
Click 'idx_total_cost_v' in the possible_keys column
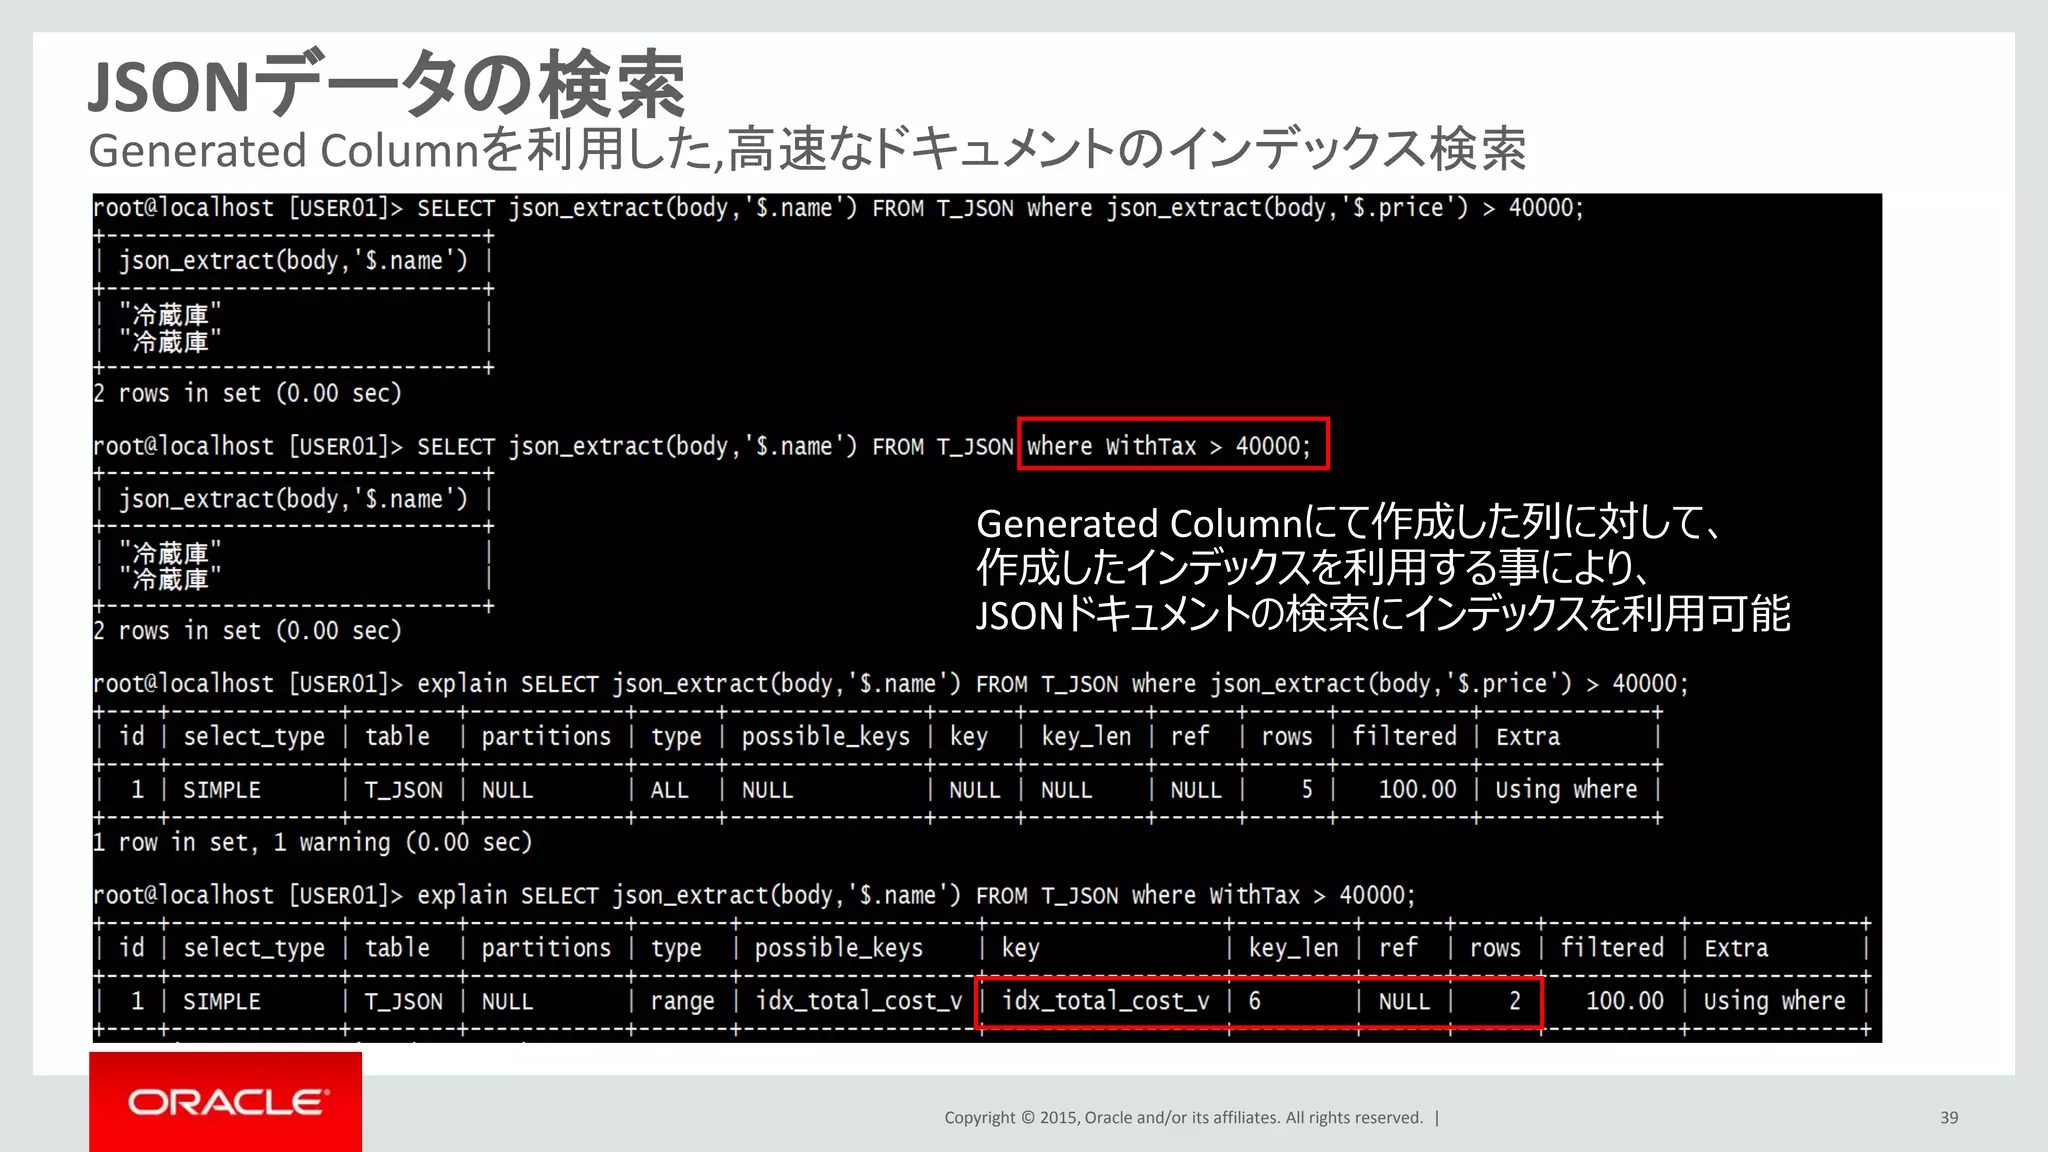click(x=858, y=1001)
